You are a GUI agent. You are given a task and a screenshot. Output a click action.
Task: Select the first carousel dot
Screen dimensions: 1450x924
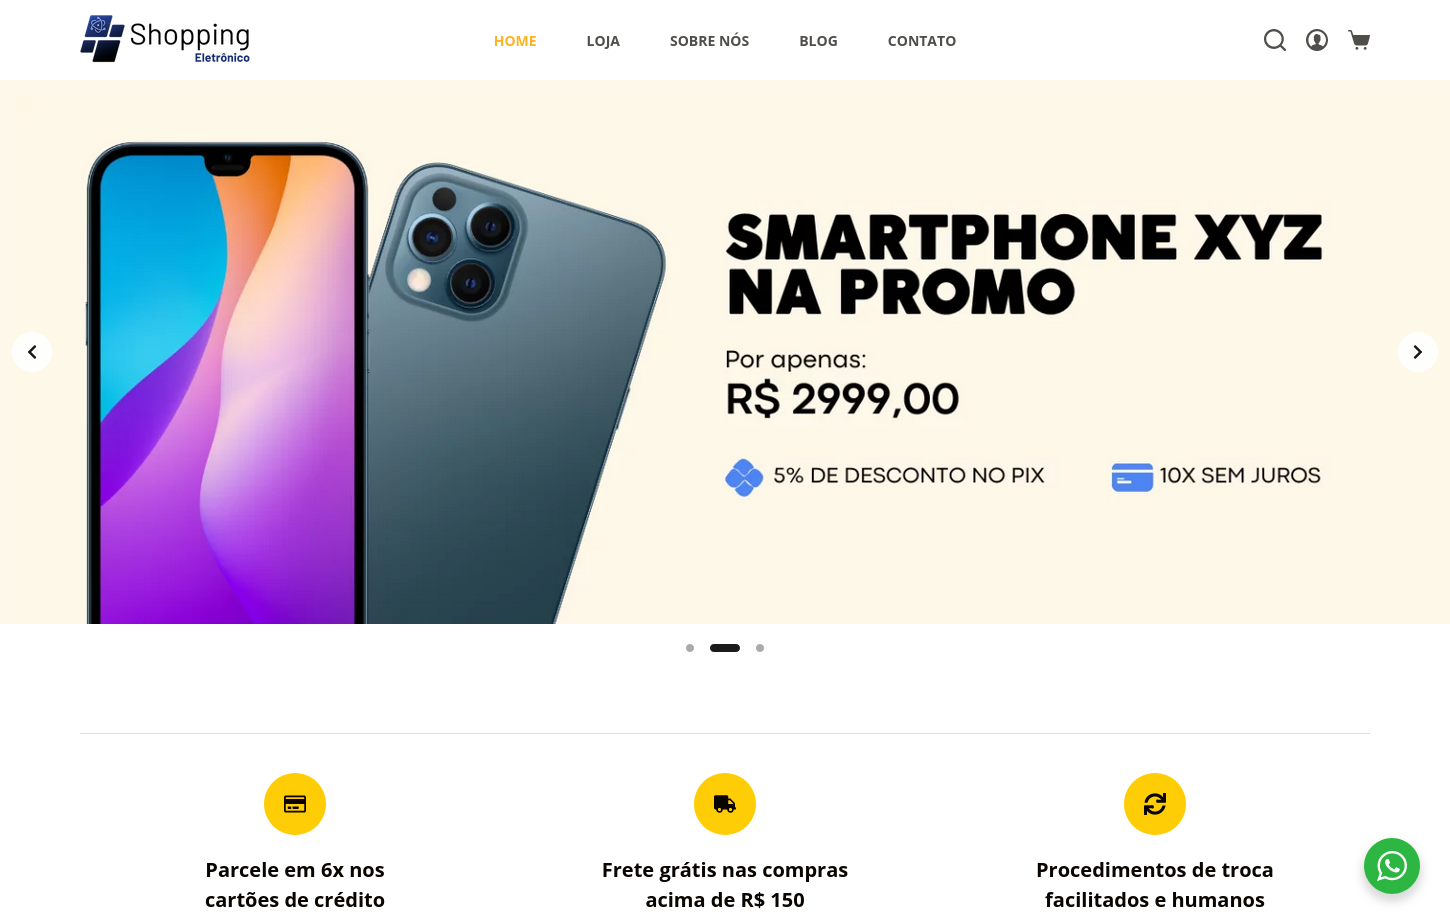[x=690, y=648]
